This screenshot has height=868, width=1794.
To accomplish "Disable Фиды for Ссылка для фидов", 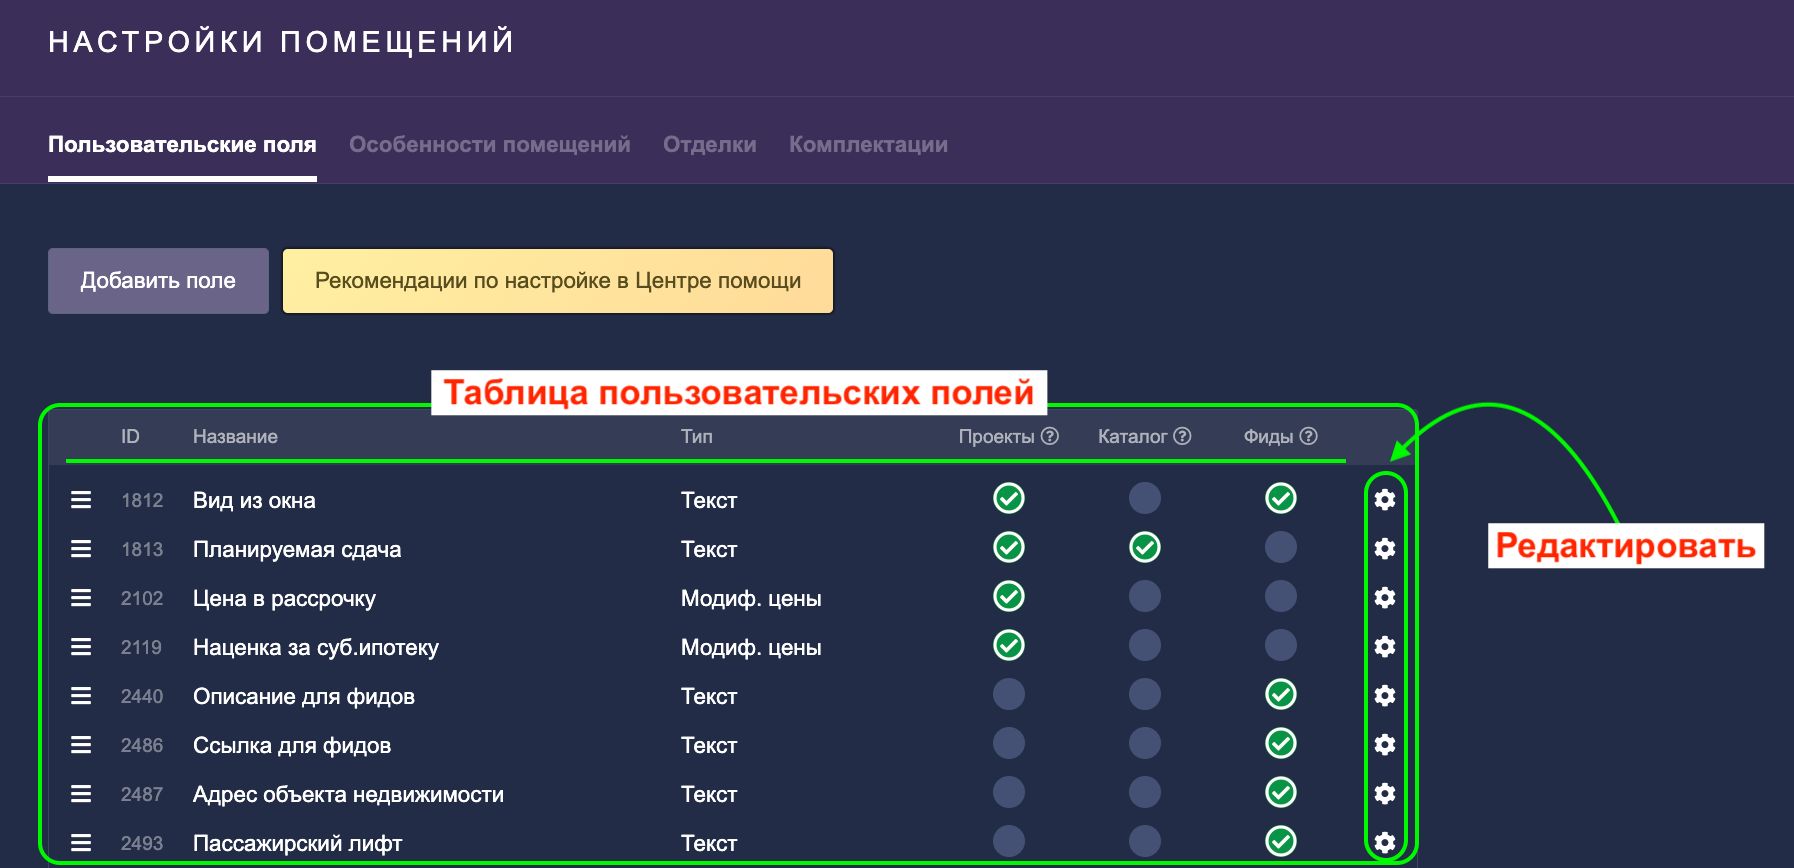I will 1280,743.
